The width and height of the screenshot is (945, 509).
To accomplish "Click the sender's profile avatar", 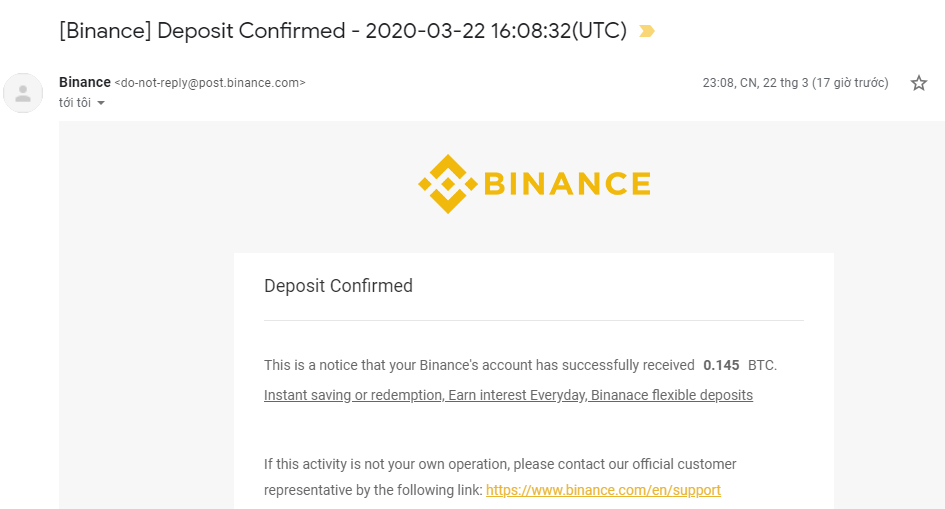I will point(23,93).
